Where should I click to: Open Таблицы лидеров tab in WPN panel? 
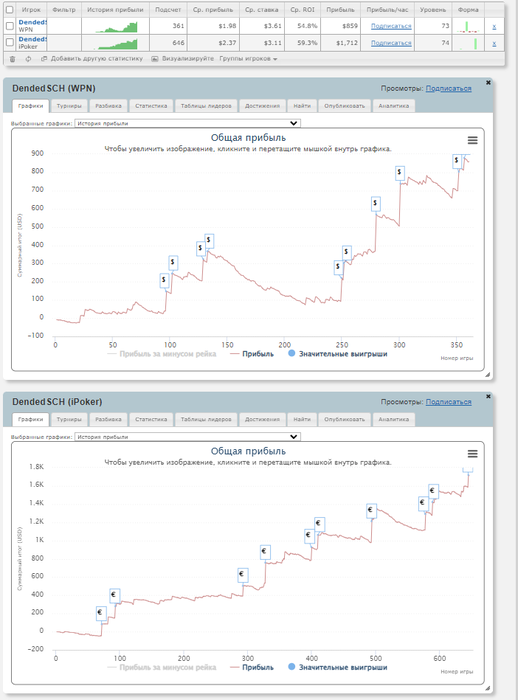click(x=206, y=106)
